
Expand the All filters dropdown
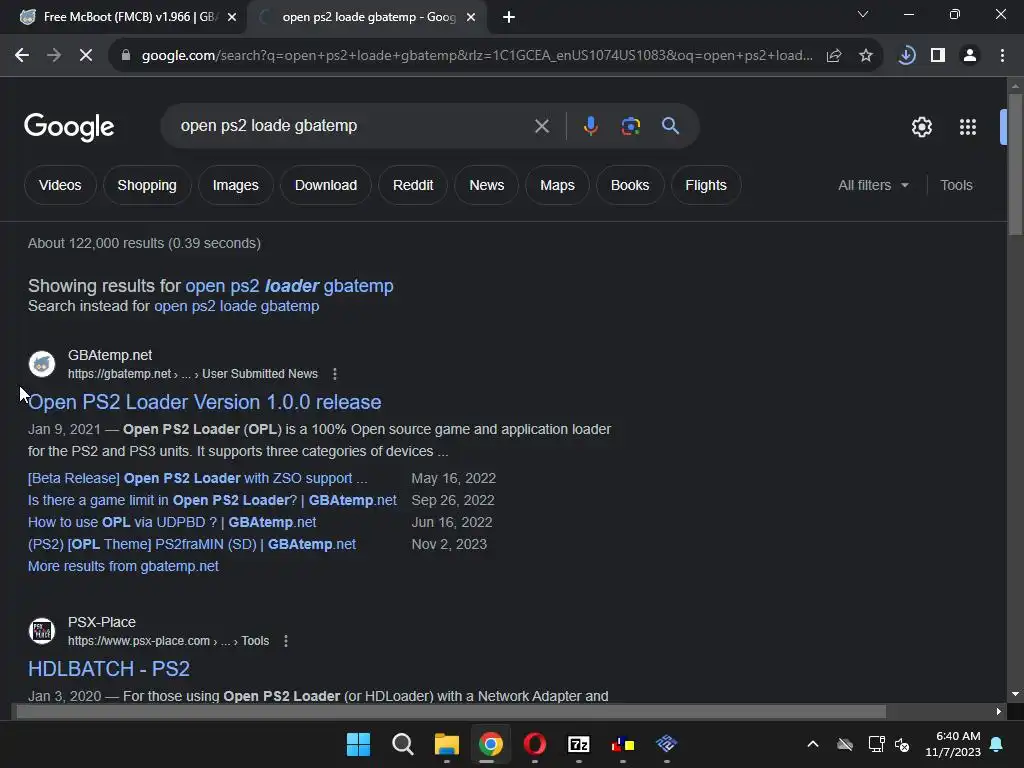click(873, 185)
